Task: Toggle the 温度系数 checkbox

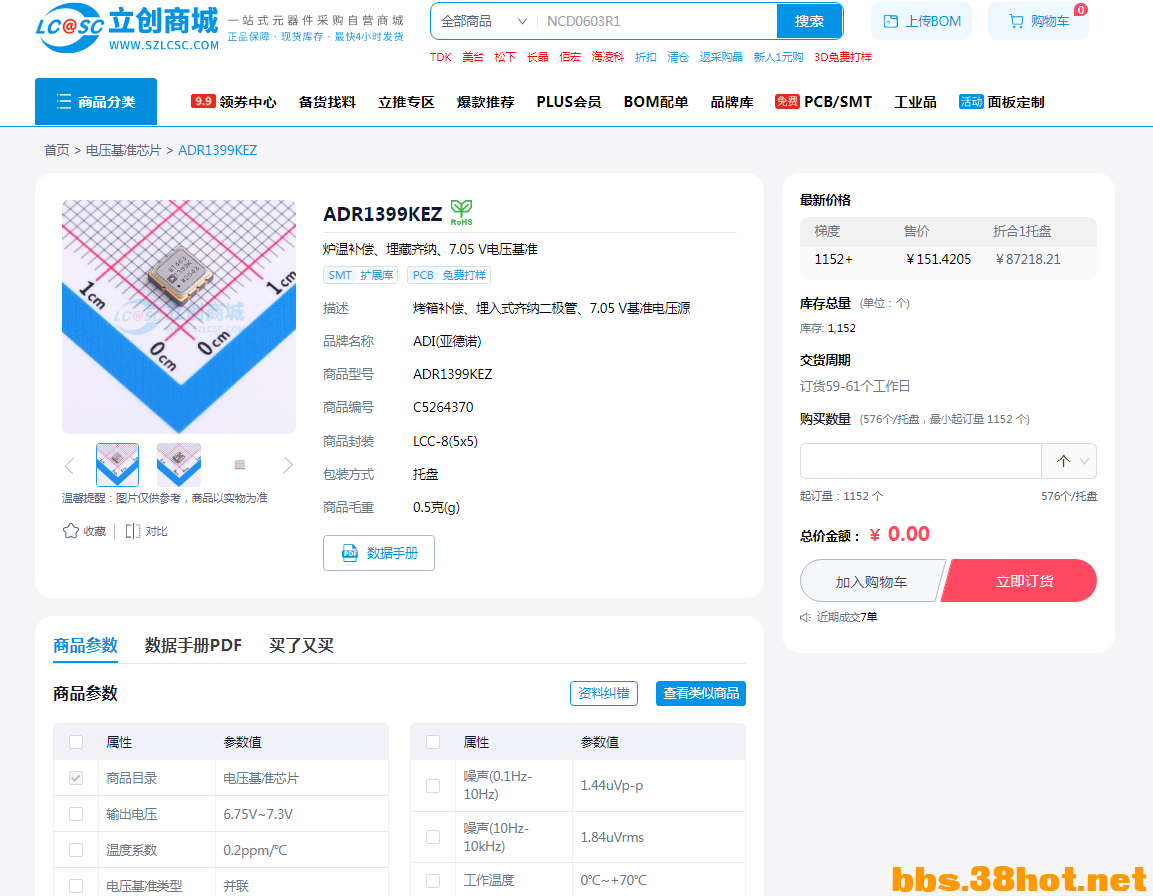Action: (76, 850)
